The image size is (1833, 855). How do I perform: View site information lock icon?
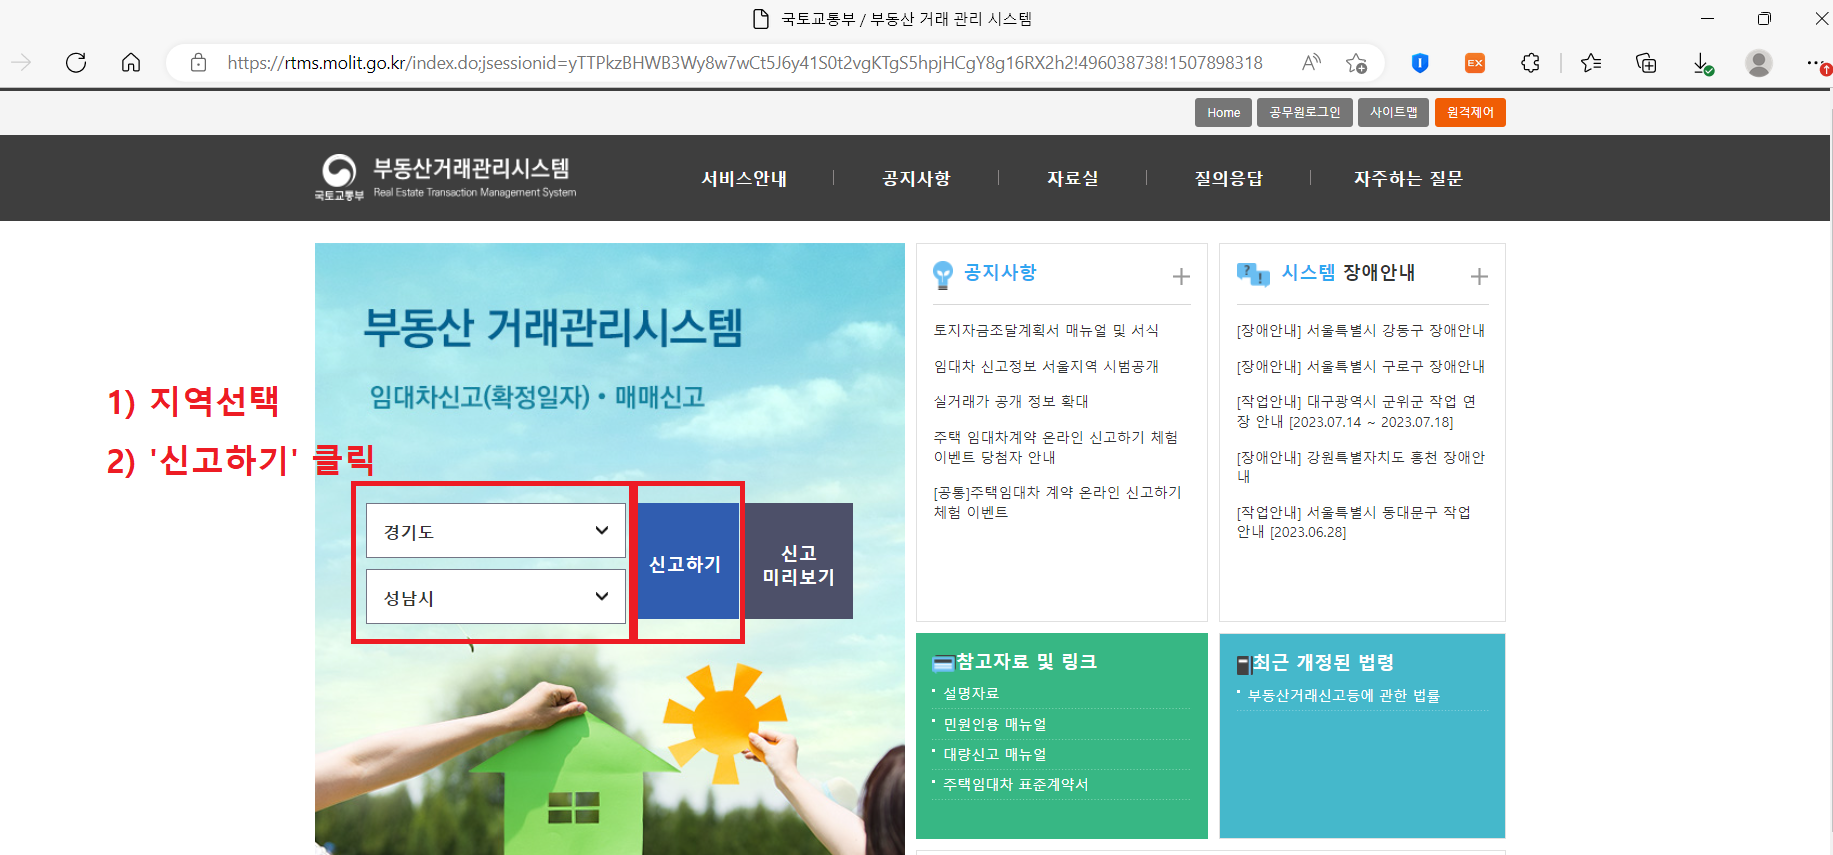click(x=198, y=63)
